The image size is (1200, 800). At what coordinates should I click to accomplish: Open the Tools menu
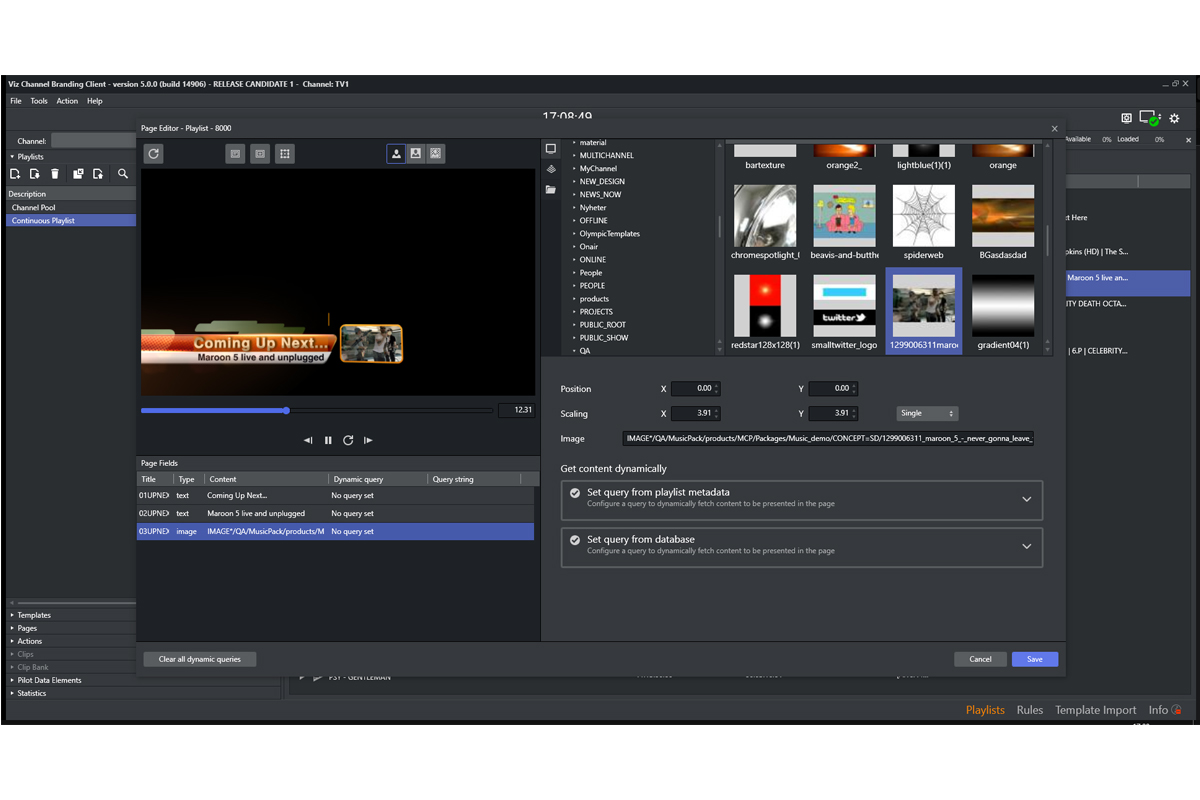38,101
